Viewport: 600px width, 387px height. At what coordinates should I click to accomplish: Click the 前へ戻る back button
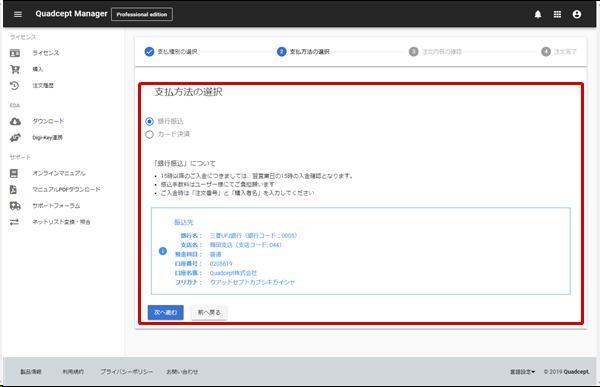tap(209, 312)
